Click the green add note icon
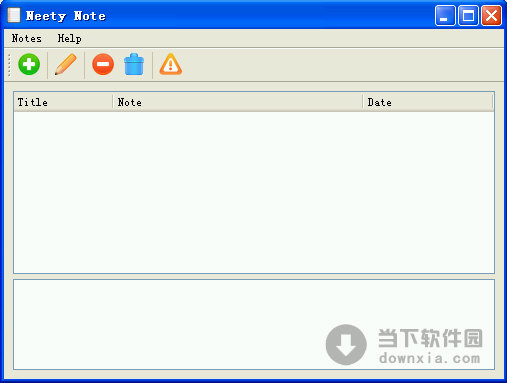The height and width of the screenshot is (383, 507). coord(29,64)
